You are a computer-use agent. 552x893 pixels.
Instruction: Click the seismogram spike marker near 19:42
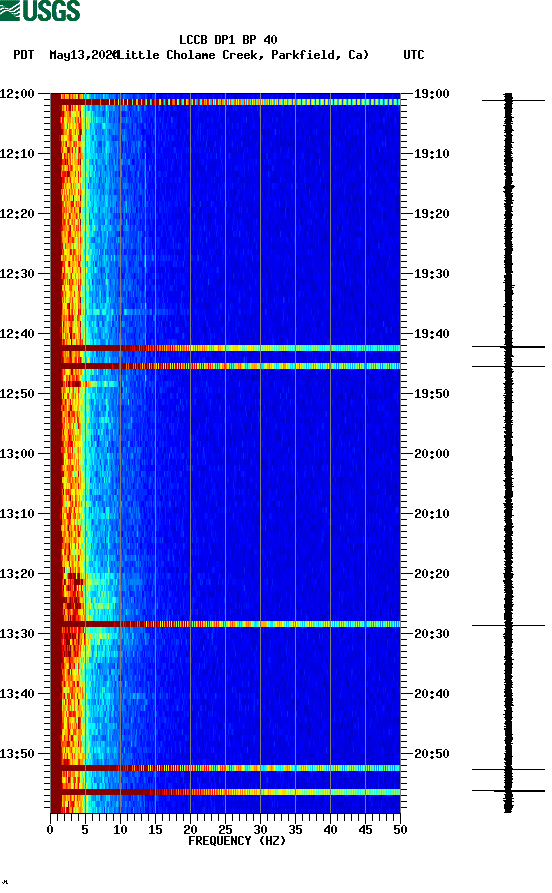click(x=508, y=346)
